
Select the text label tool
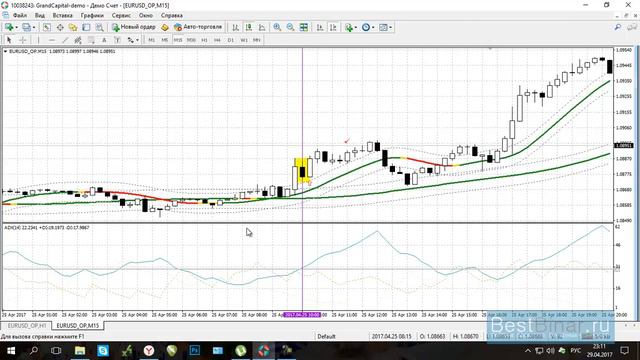[117, 40]
